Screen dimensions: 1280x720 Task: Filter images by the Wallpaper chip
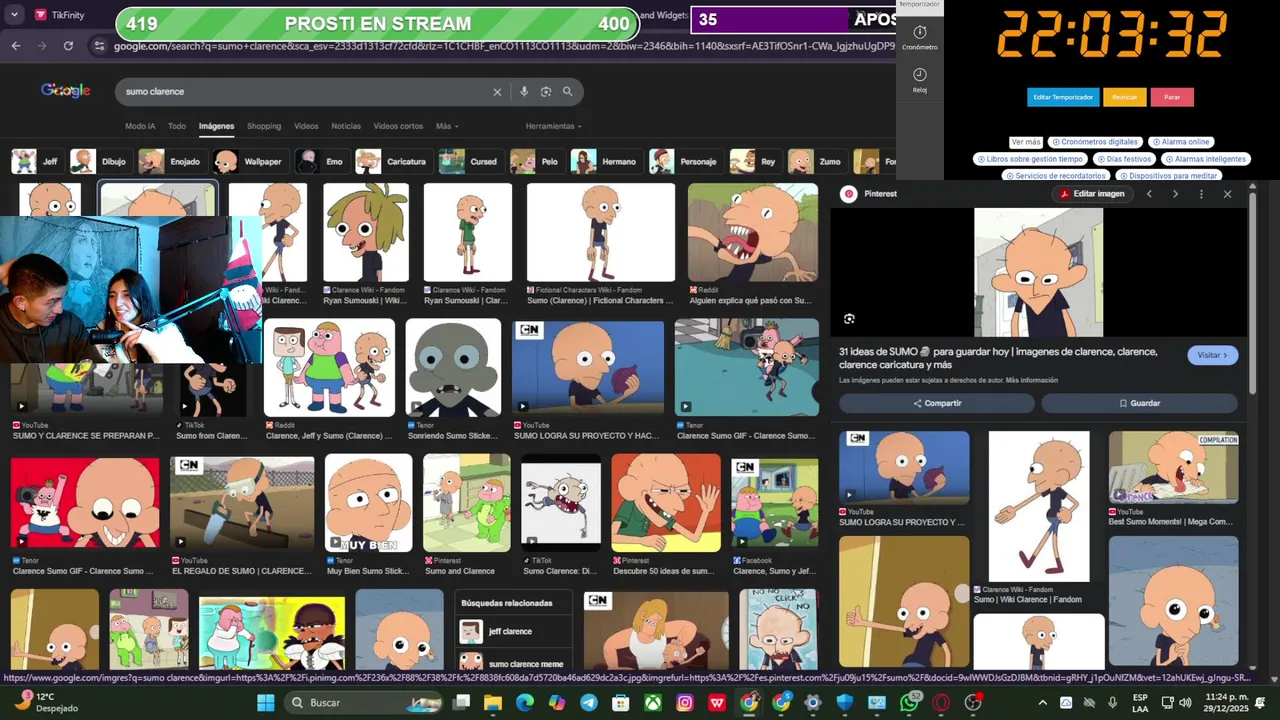[x=250, y=161]
